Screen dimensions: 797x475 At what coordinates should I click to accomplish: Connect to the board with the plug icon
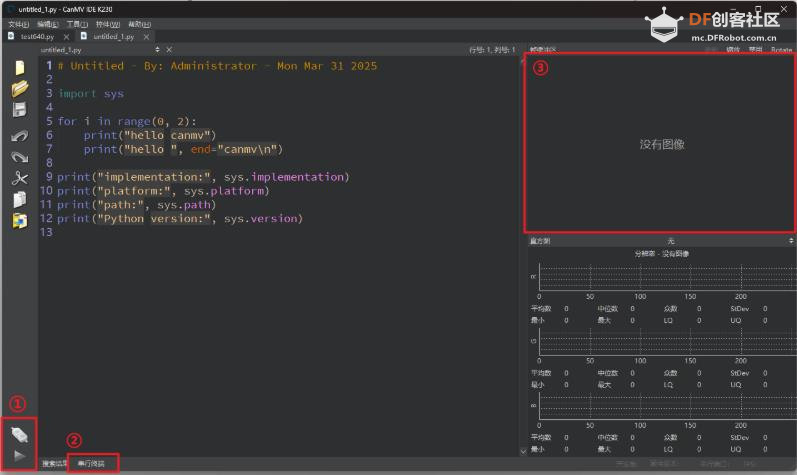(x=21, y=434)
